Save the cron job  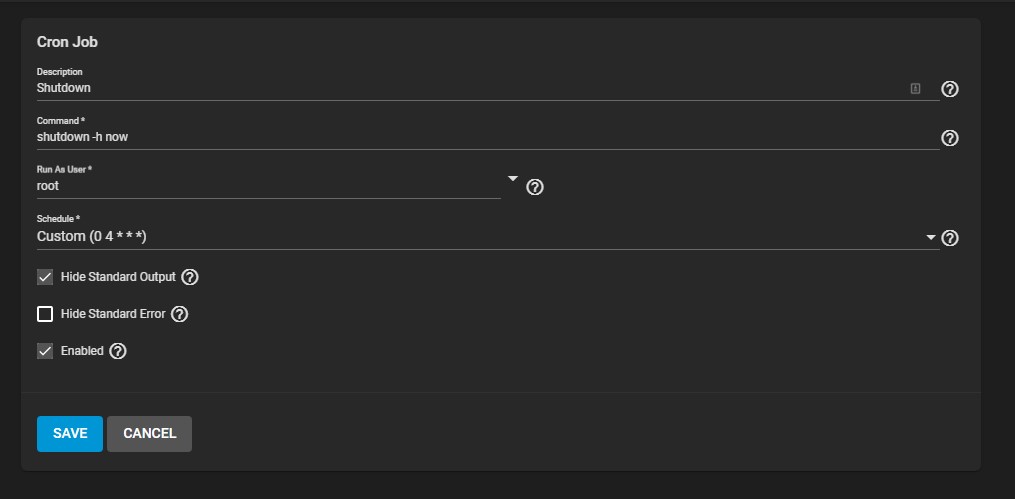[x=70, y=434]
